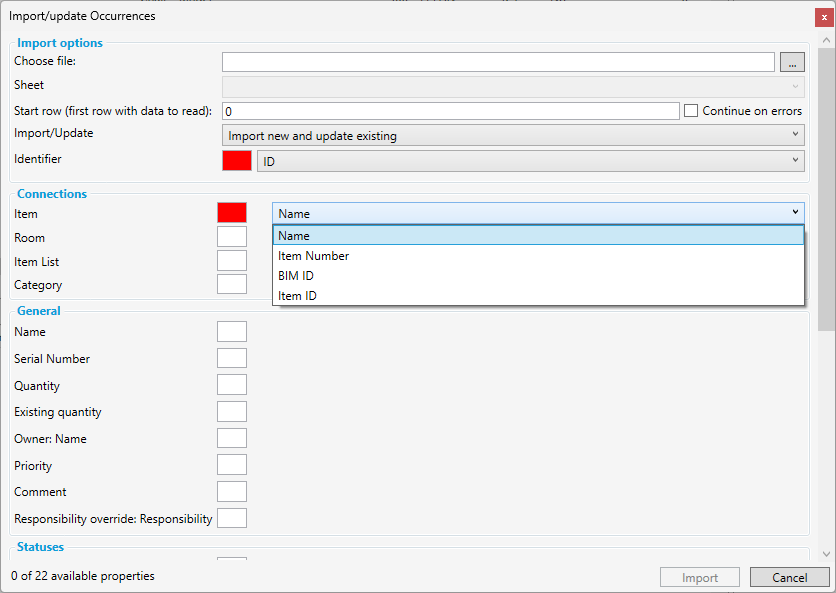Pick Item ID option in list
The height and width of the screenshot is (593, 836).
(297, 296)
